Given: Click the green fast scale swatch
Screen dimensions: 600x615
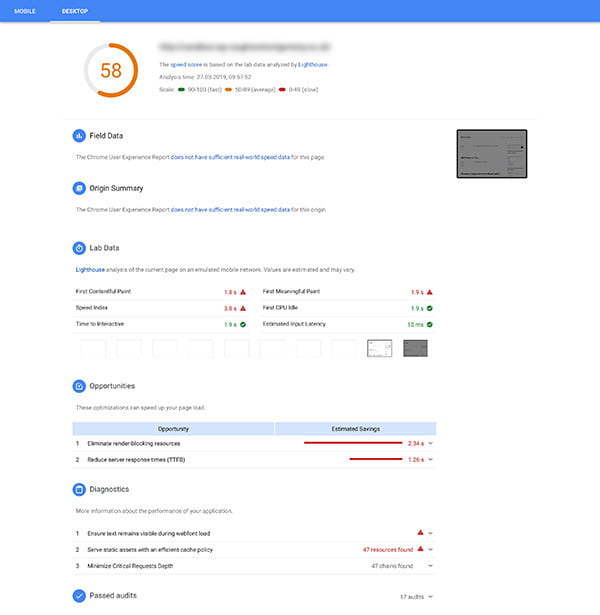Looking at the screenshot, I should (x=181, y=89).
